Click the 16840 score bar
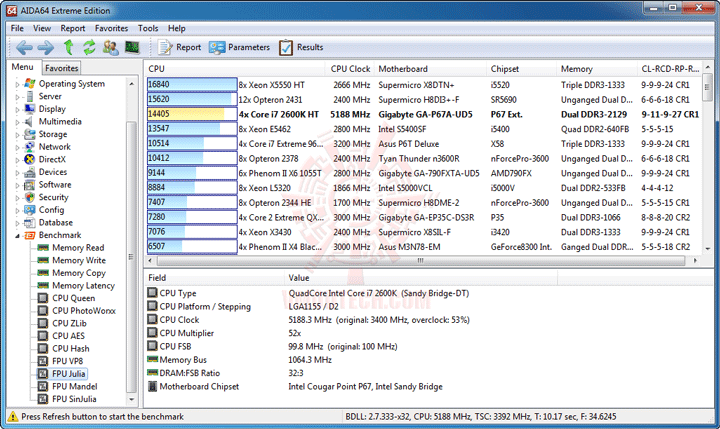This screenshot has width=720, height=429. pyautogui.click(x=192, y=85)
